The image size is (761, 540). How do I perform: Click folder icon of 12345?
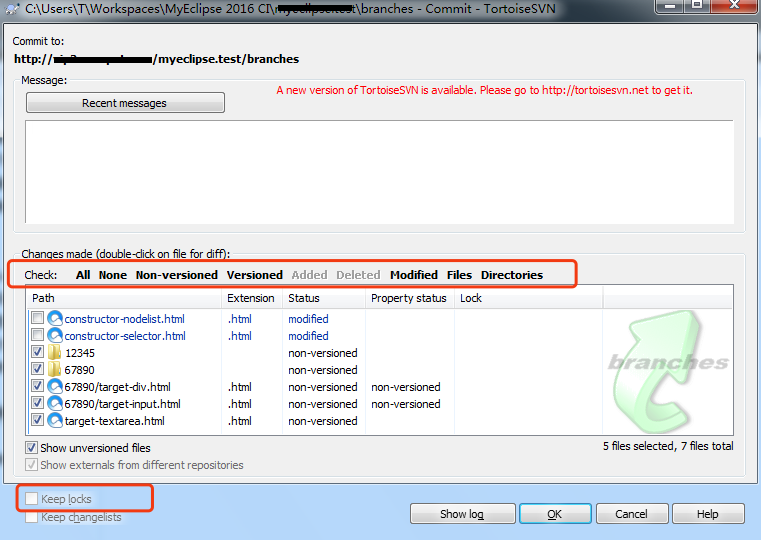pyautogui.click(x=55, y=353)
